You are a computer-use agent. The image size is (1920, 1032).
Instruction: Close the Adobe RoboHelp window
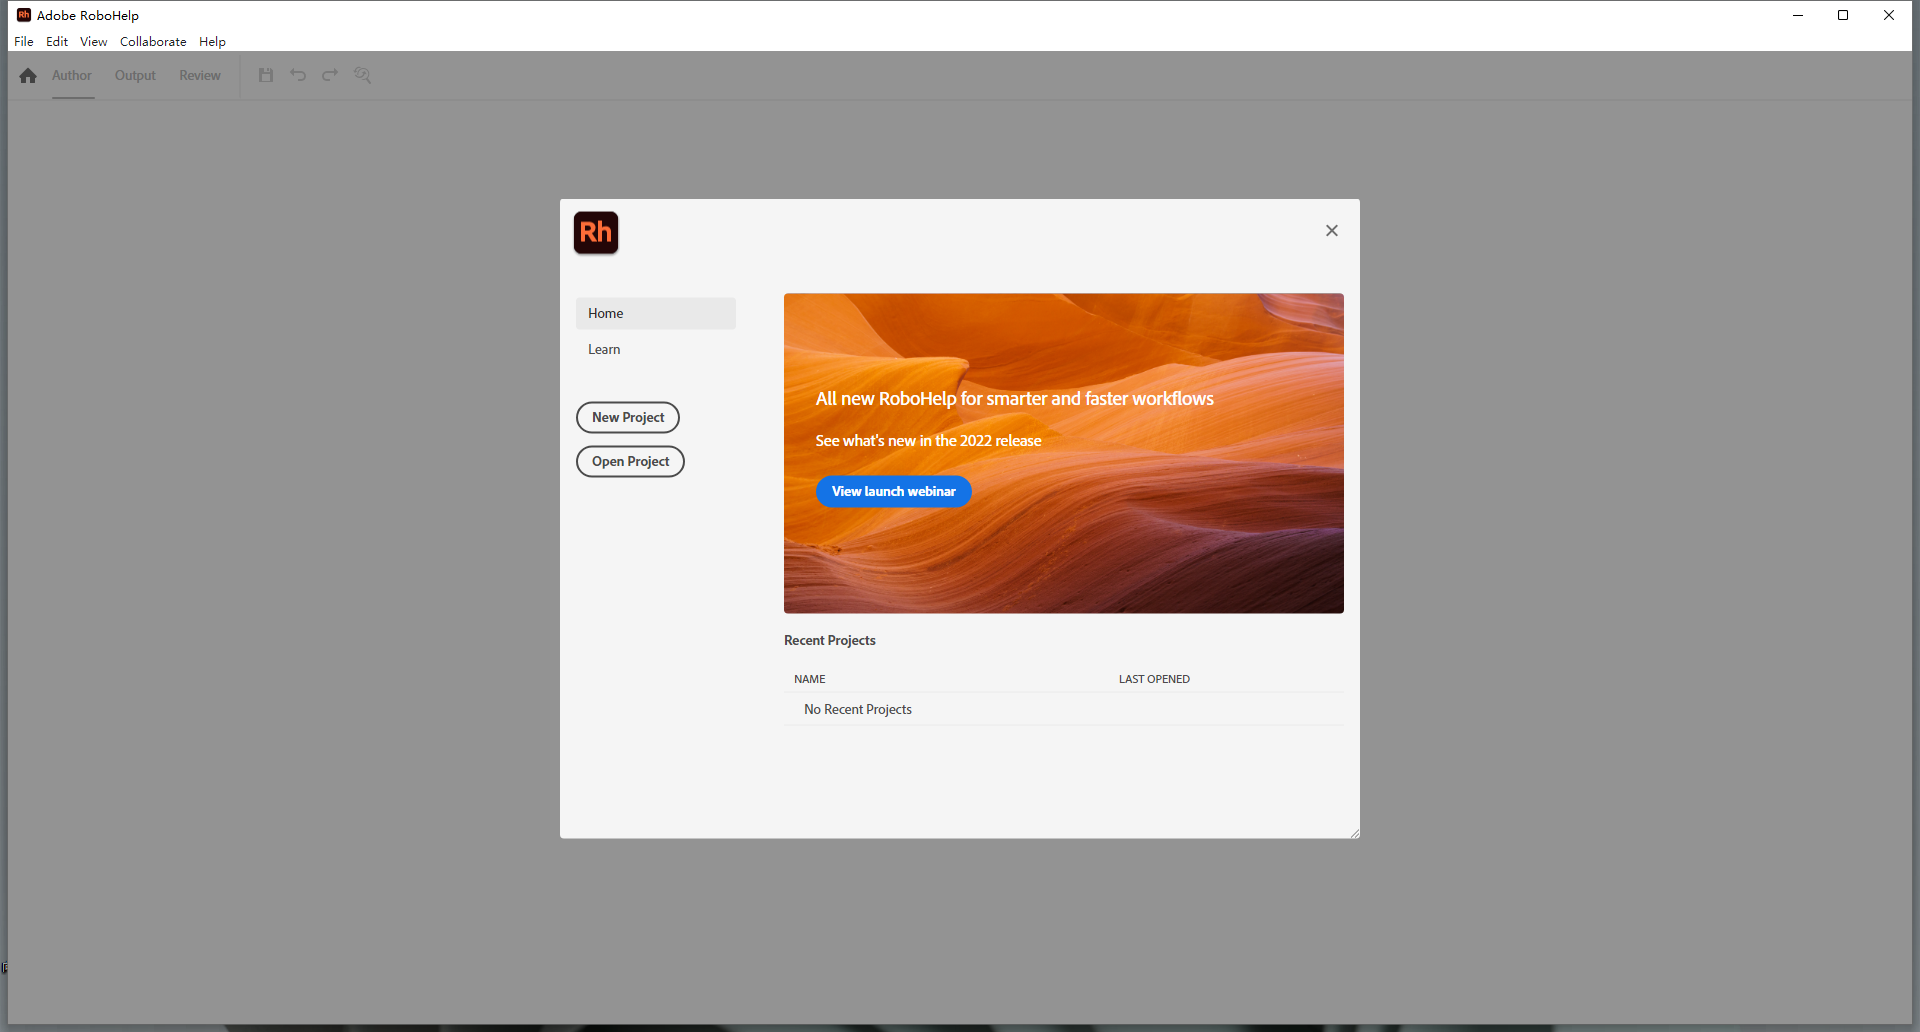1889,15
